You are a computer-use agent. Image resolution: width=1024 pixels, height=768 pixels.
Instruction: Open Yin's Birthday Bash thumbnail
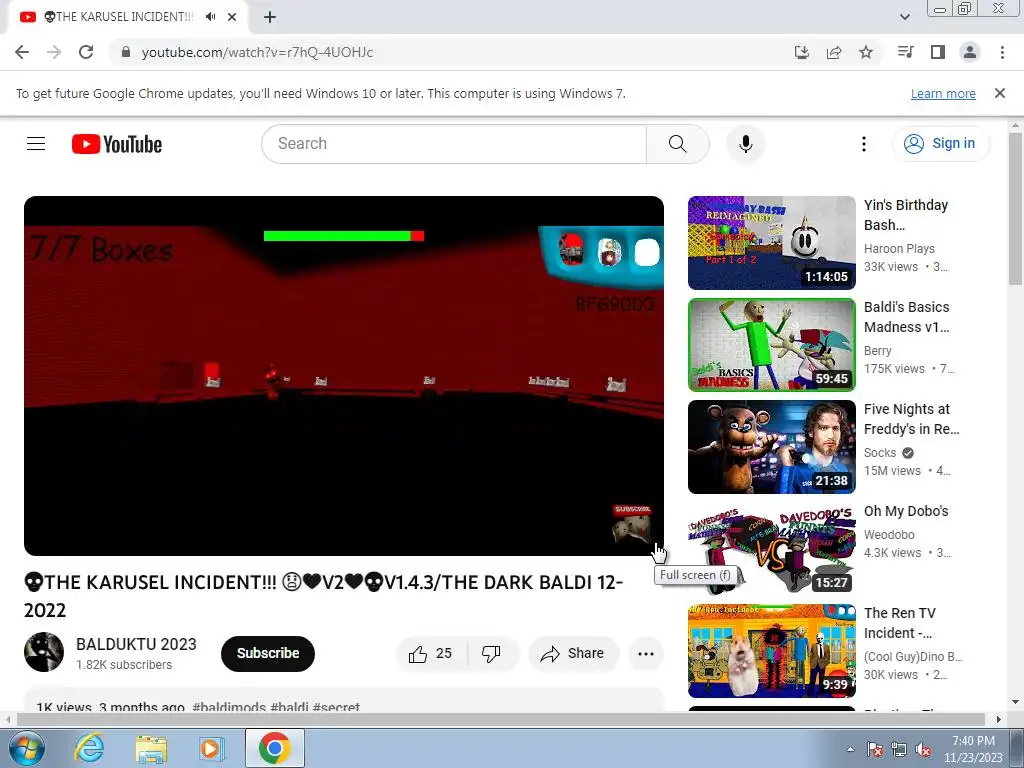point(771,243)
